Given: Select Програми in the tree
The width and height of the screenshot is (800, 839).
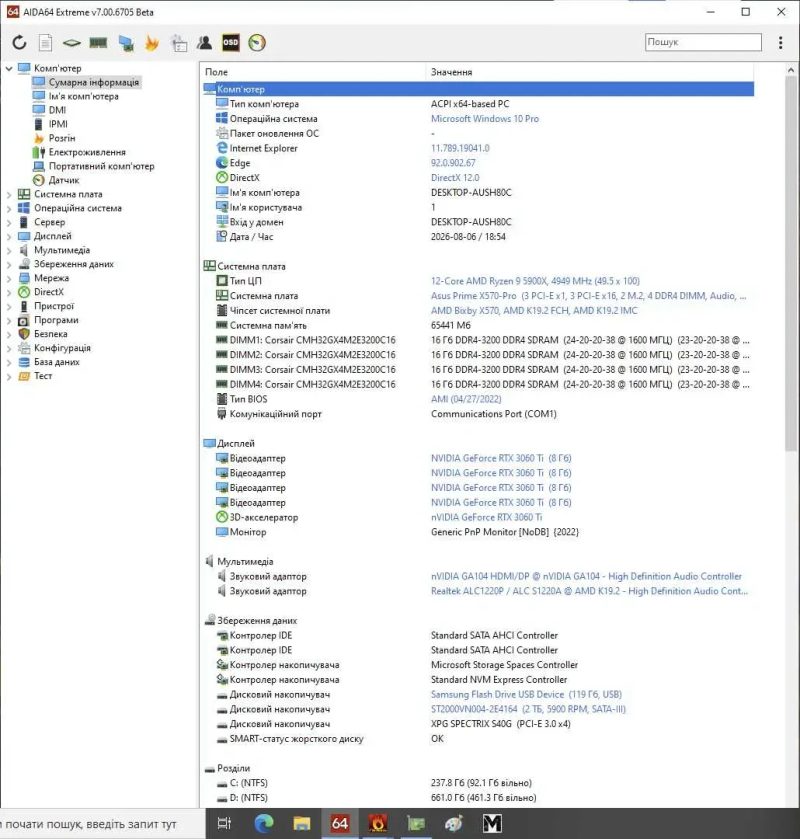Looking at the screenshot, I should click(56, 320).
